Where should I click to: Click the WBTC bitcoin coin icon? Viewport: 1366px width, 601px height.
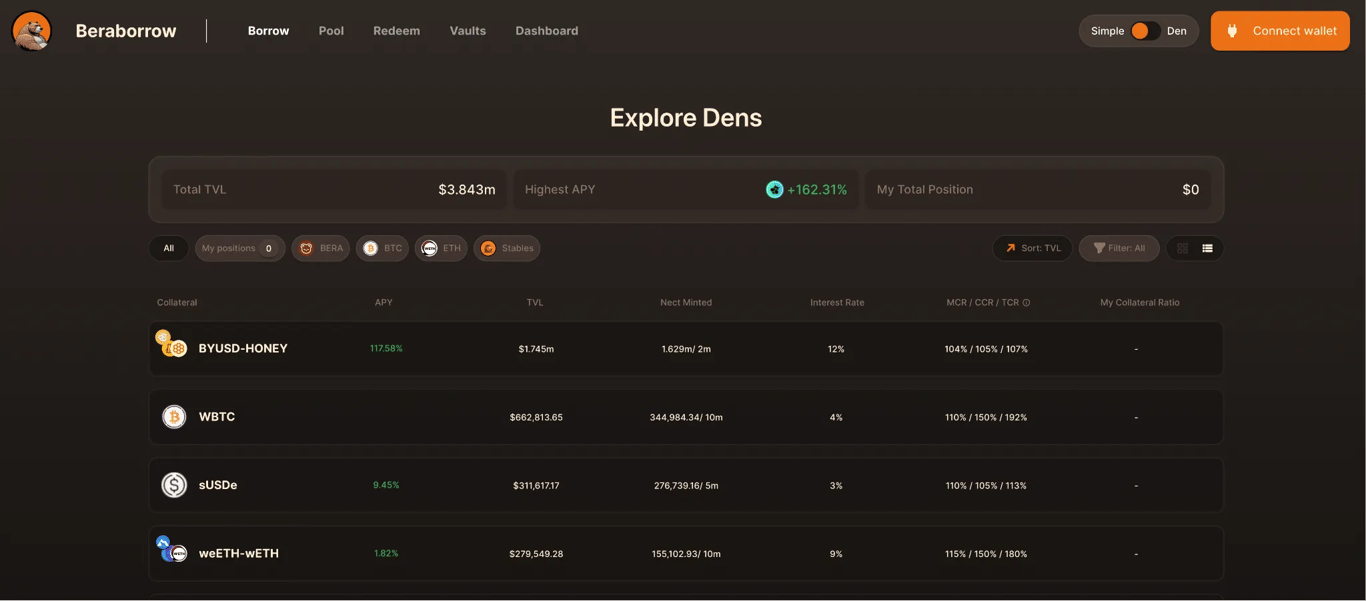(x=174, y=417)
